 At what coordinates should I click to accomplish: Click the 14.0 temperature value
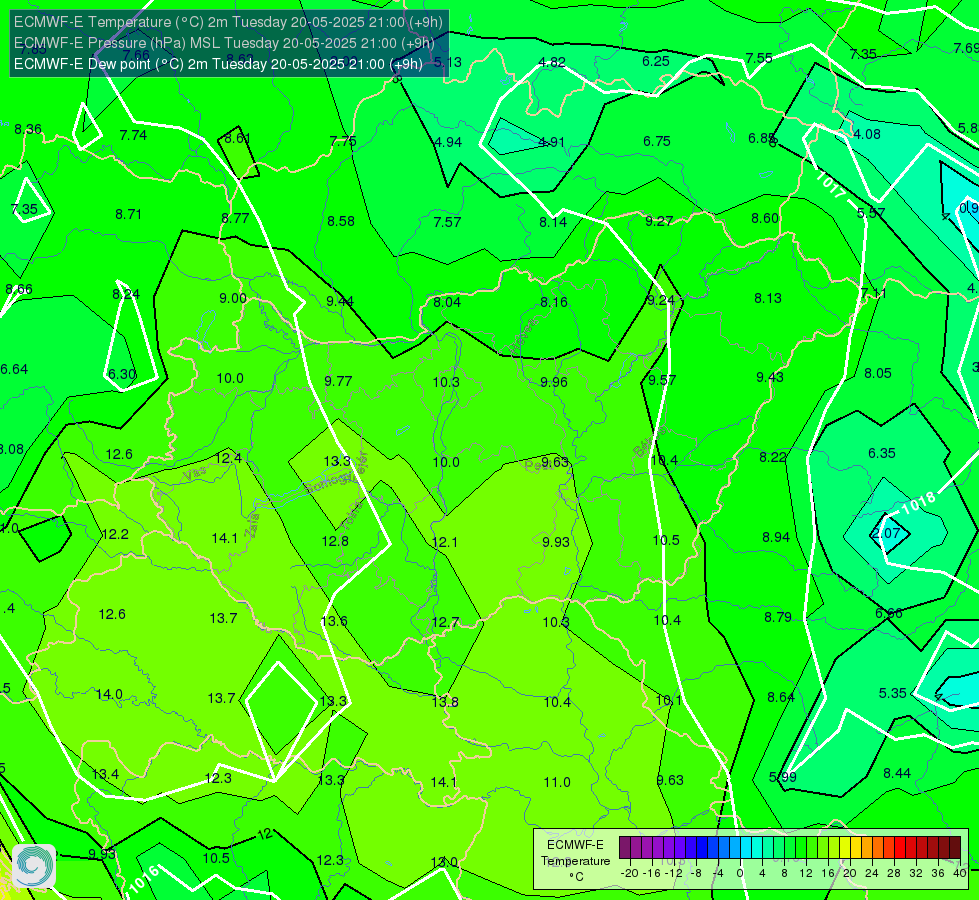109,695
